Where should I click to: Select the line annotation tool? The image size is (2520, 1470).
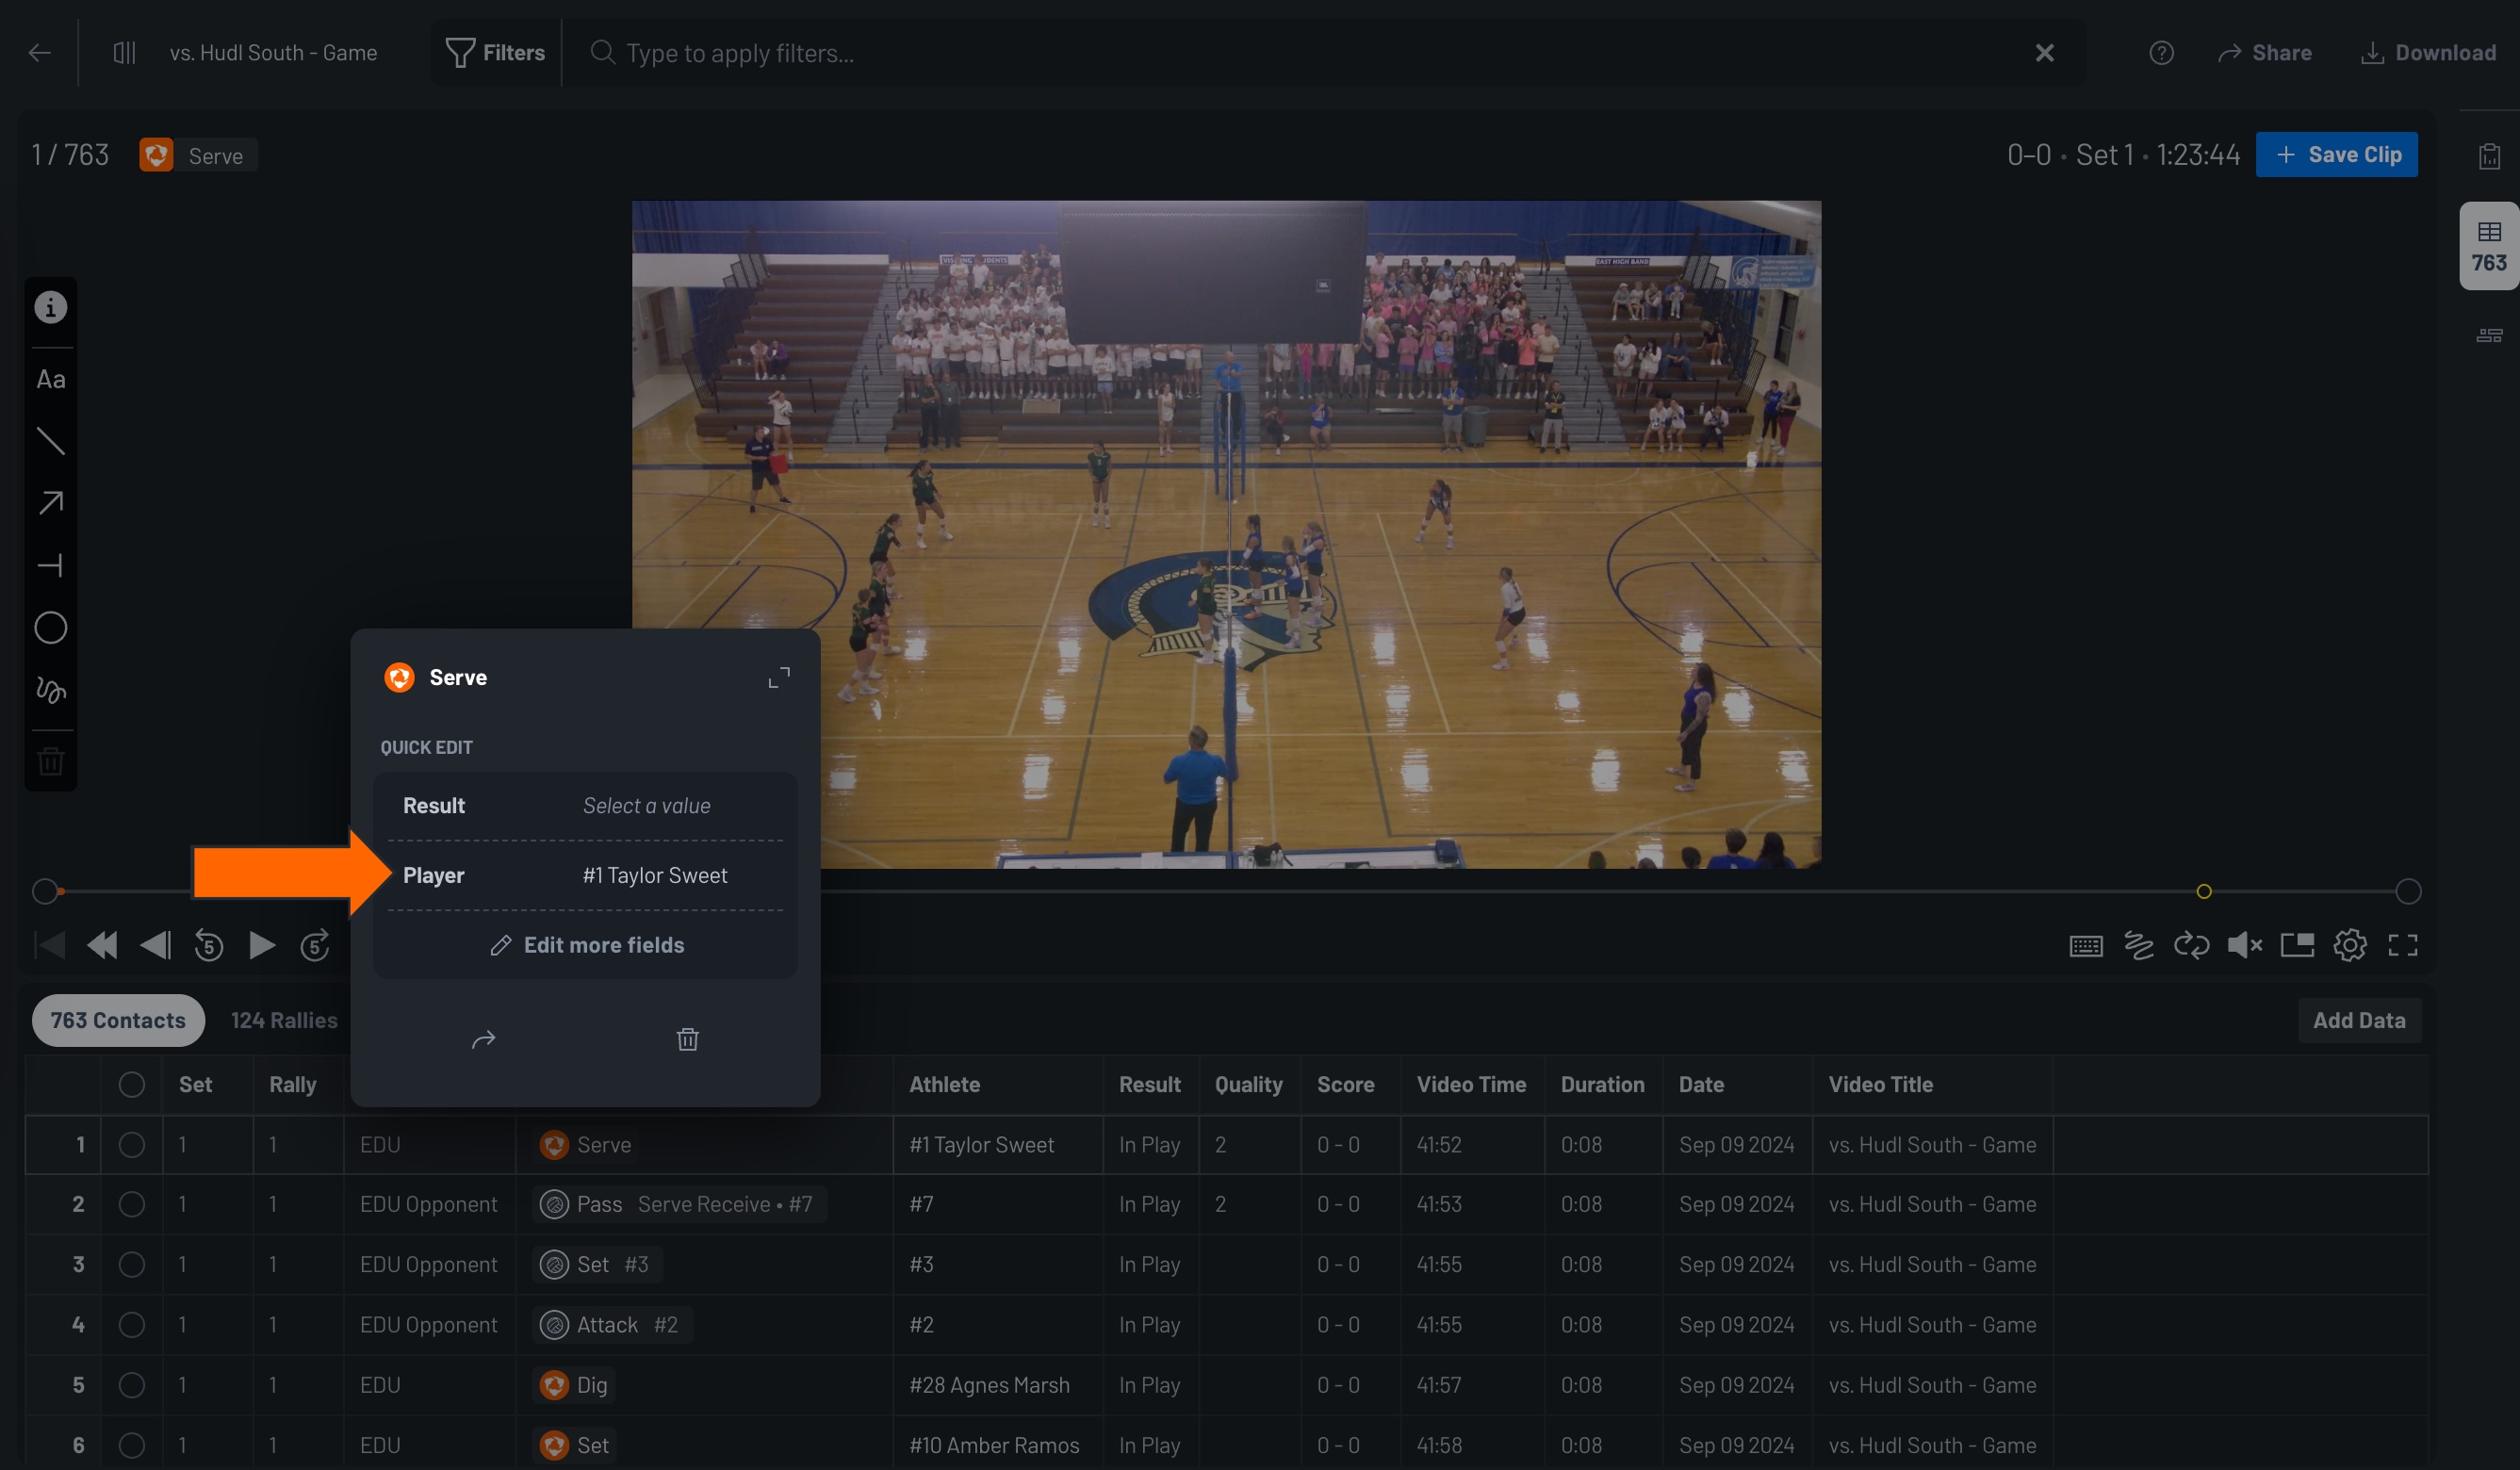[x=50, y=443]
